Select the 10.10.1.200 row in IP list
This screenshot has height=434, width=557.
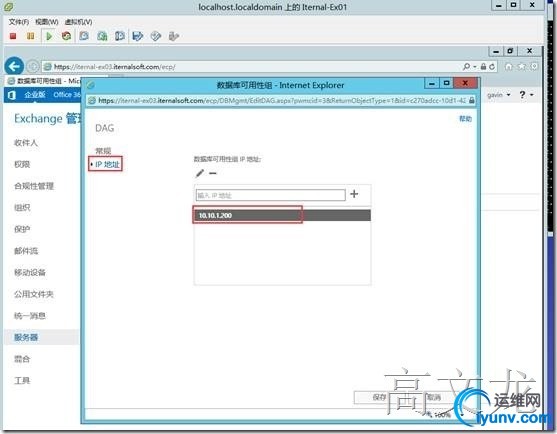[x=282, y=215]
